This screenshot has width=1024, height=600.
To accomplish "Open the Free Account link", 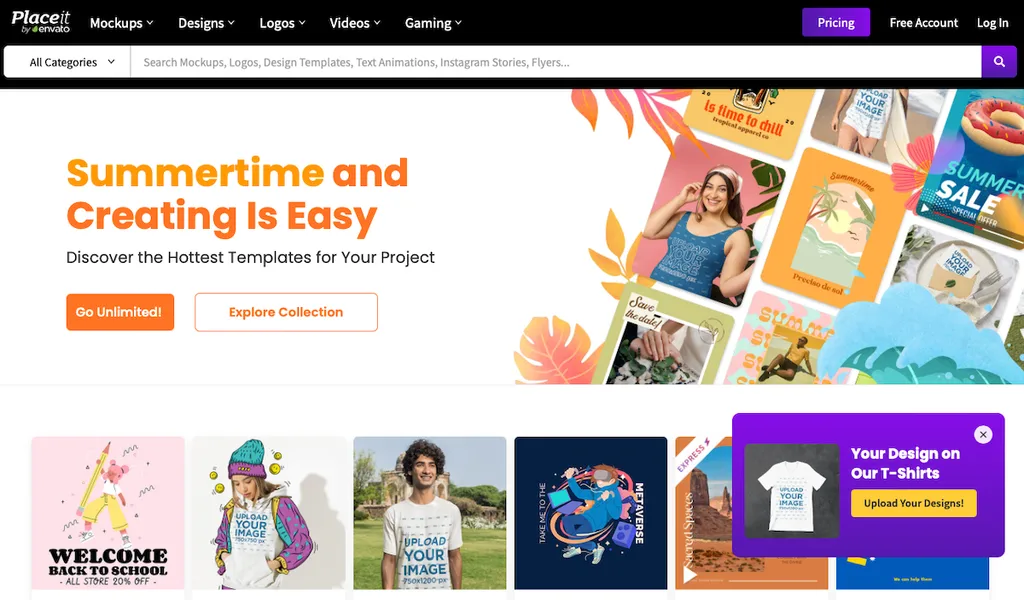I will pyautogui.click(x=923, y=23).
